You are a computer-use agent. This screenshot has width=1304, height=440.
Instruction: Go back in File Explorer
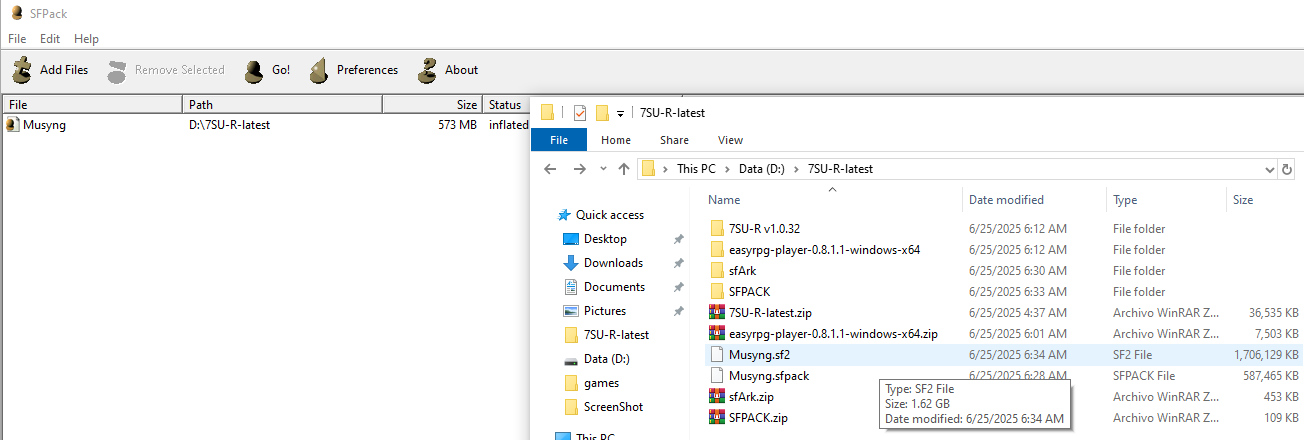click(550, 169)
